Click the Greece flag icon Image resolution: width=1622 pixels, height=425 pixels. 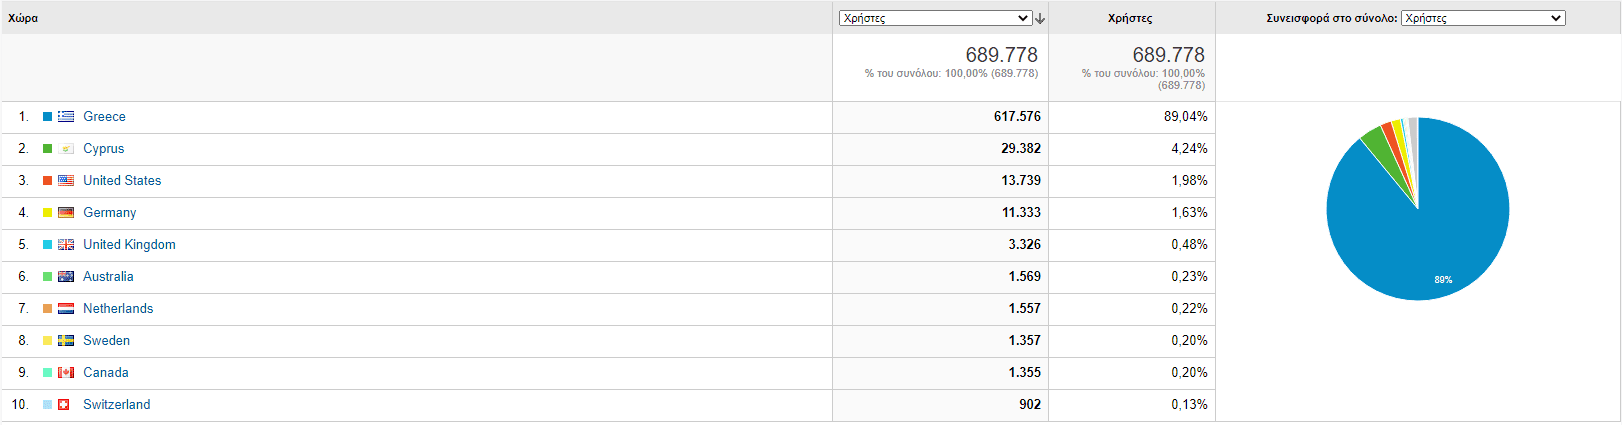(x=66, y=117)
